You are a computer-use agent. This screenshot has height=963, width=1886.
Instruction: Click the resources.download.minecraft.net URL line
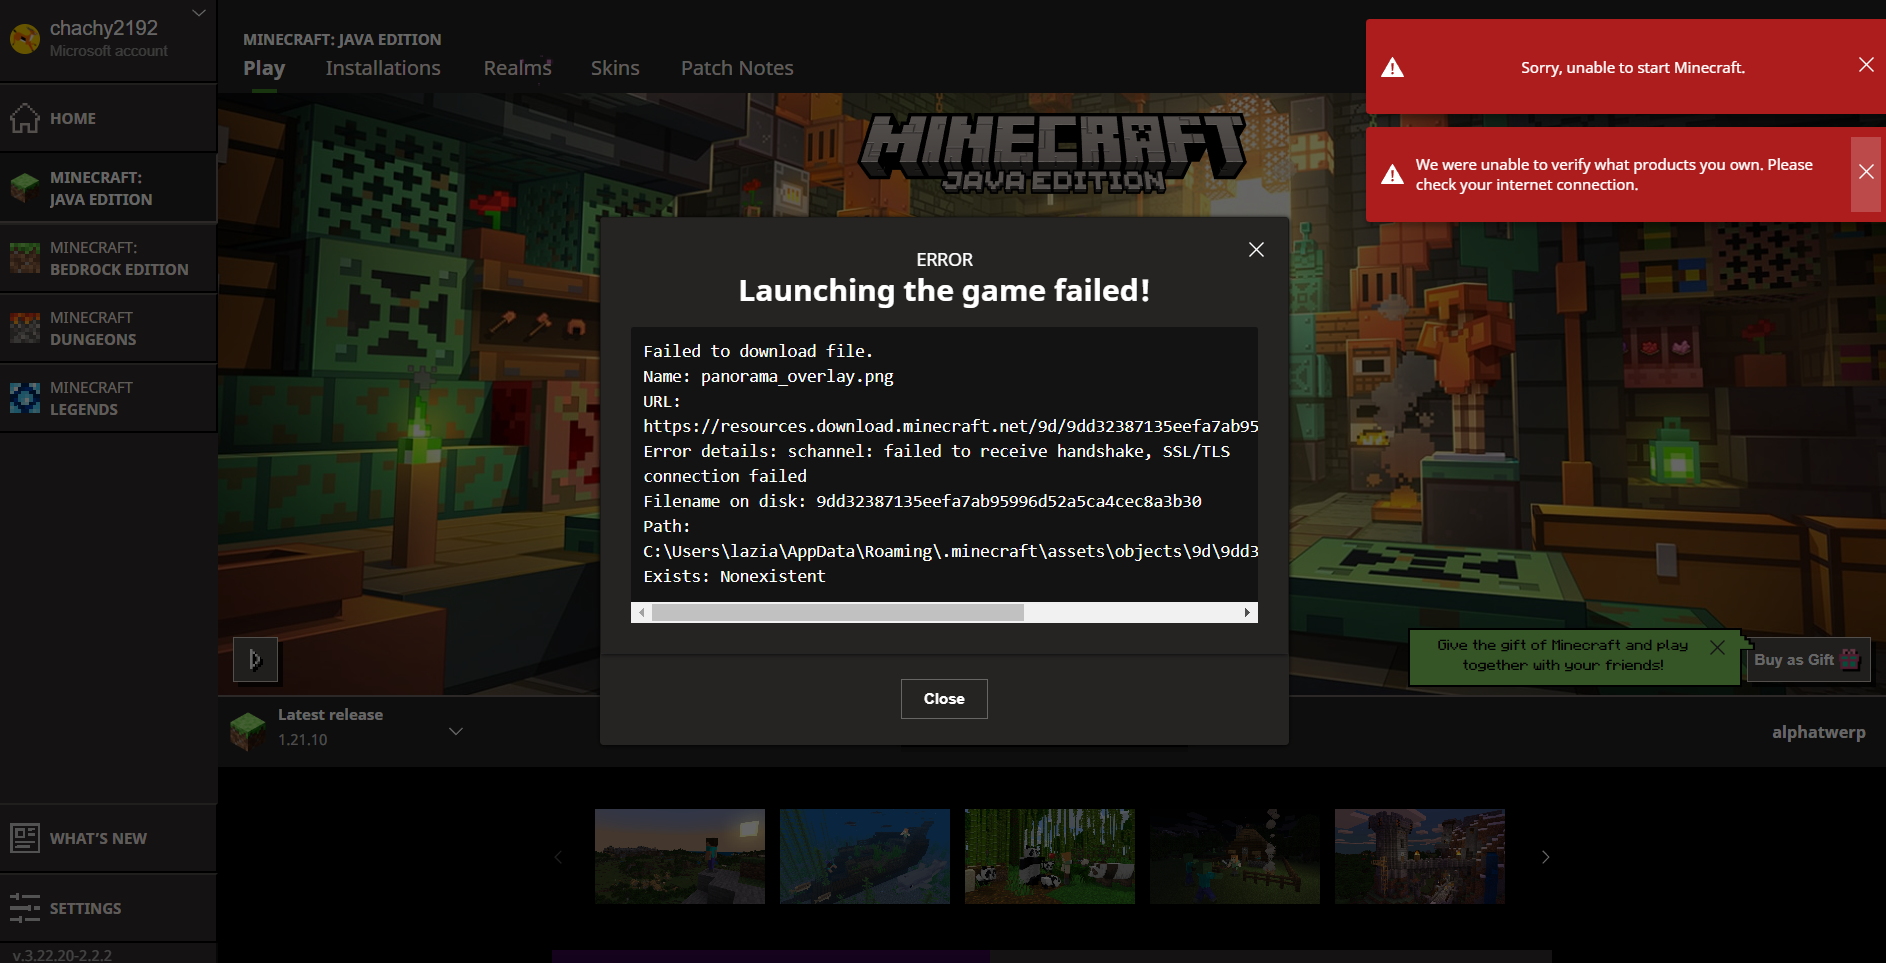[x=950, y=426]
